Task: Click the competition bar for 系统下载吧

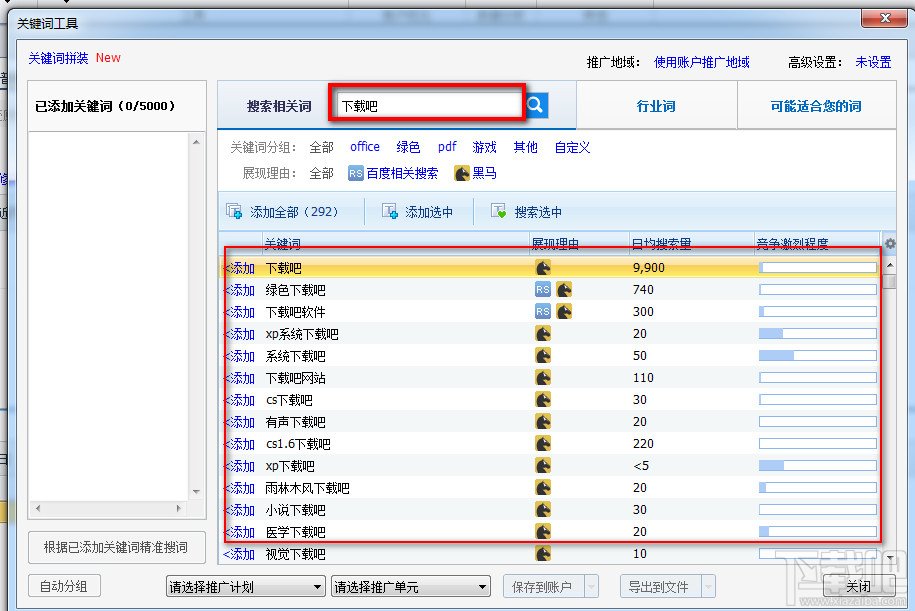Action: (818, 355)
